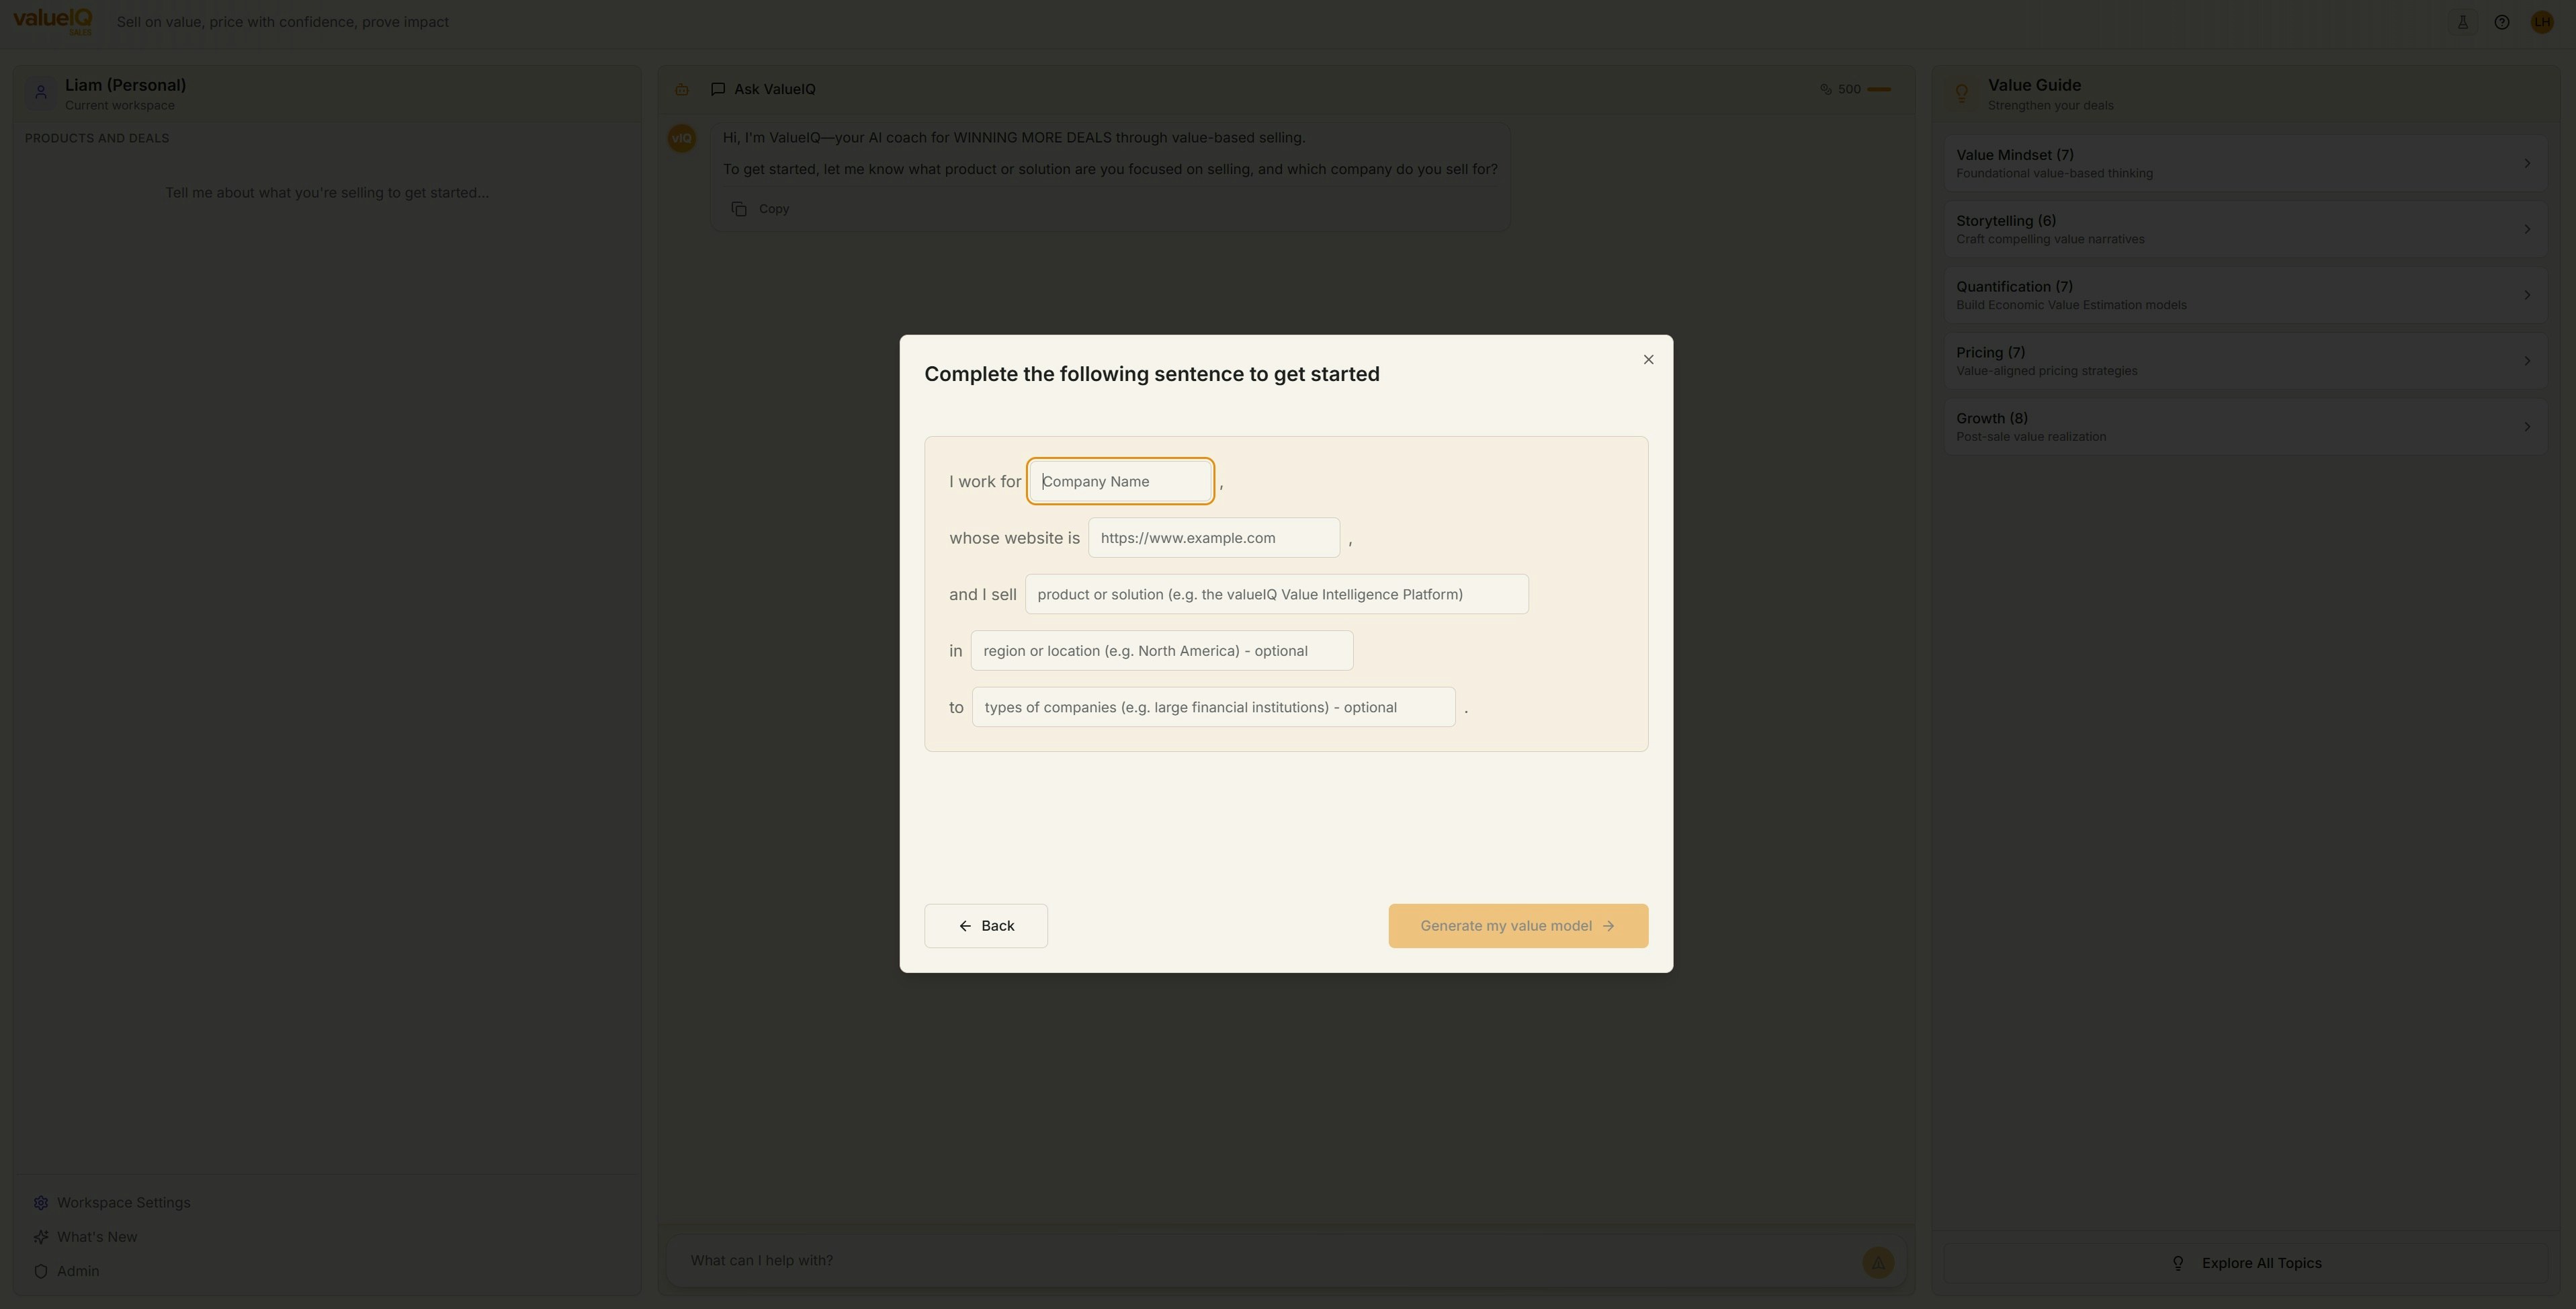Click Generate my value model
Viewport: 2576px width, 1309px height.
[1517, 925]
